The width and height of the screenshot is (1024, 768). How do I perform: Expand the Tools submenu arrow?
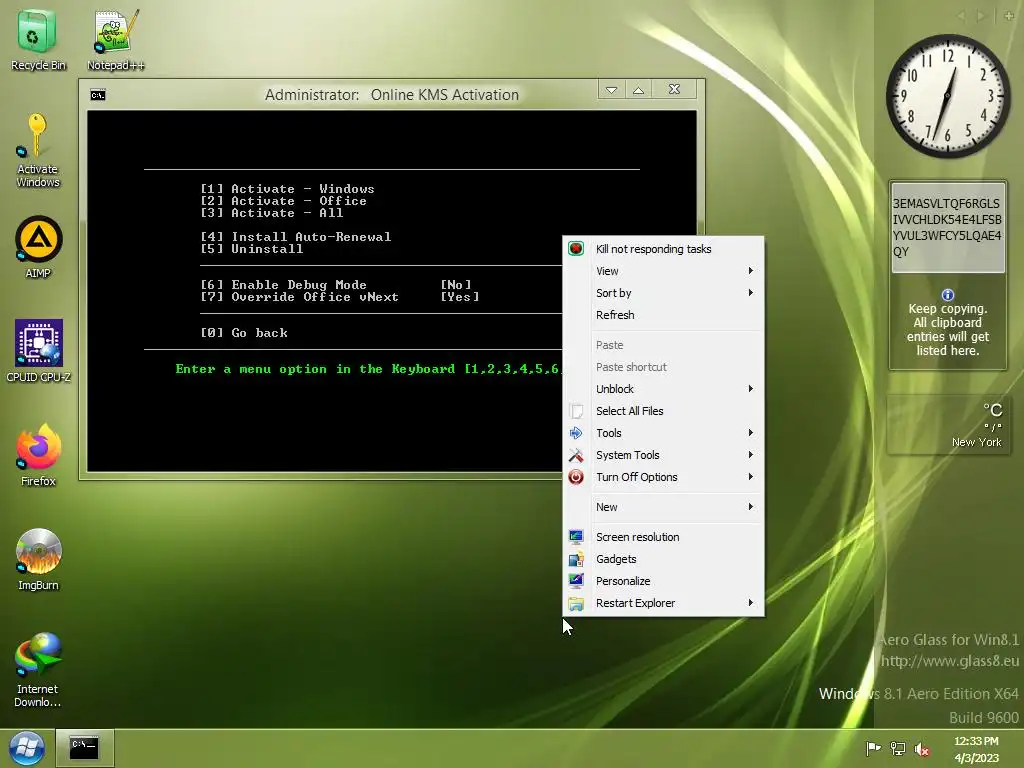751,433
